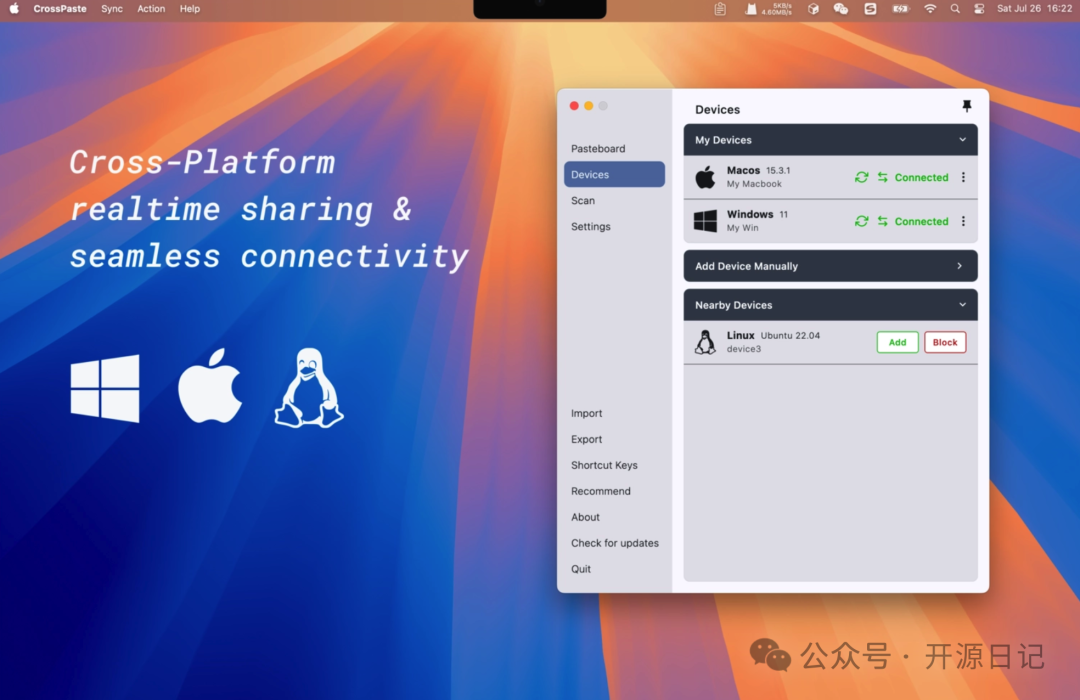
Task: Click the Apple logo on Macos device
Action: click(x=705, y=178)
